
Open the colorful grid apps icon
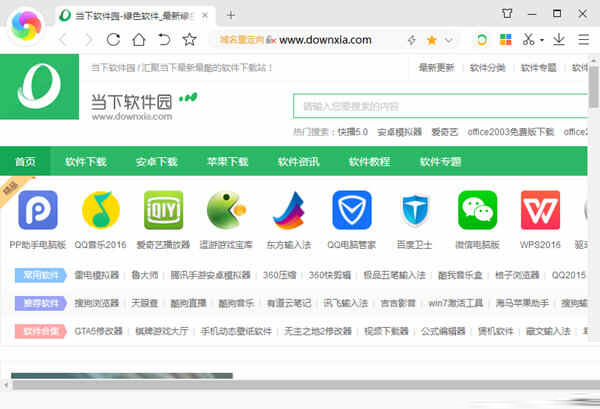pos(505,39)
